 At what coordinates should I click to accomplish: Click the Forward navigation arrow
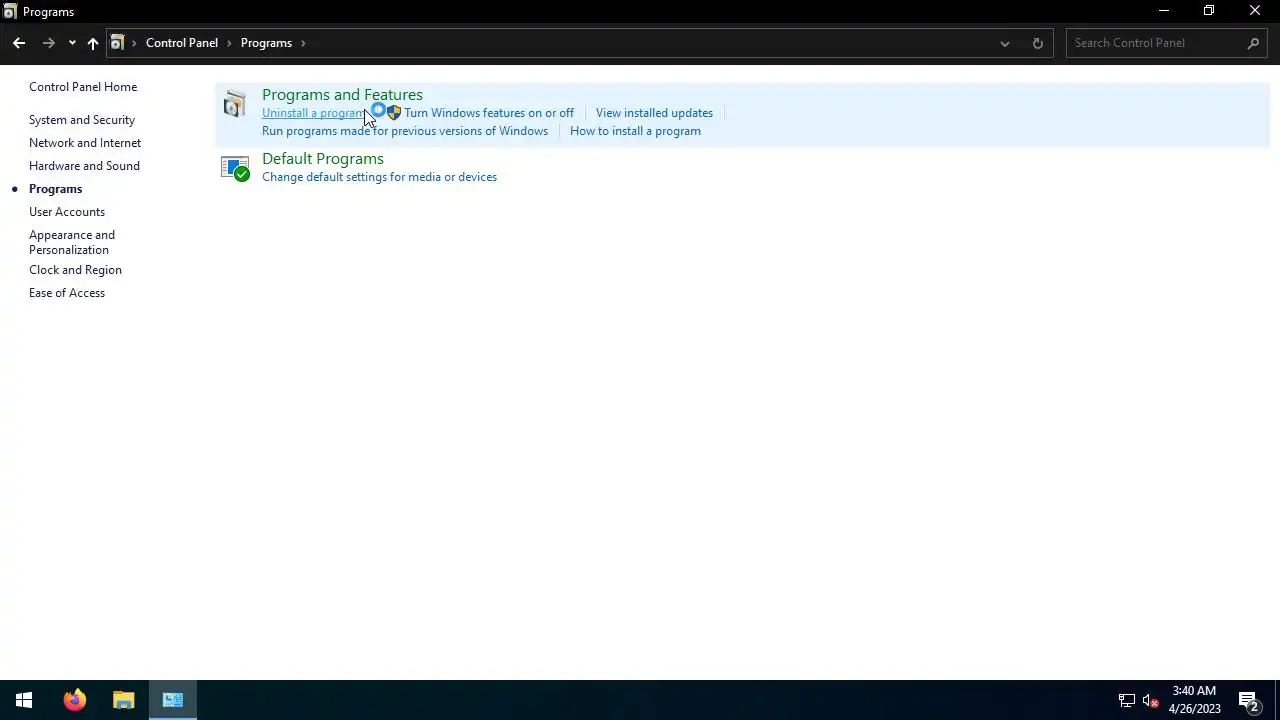click(x=48, y=43)
